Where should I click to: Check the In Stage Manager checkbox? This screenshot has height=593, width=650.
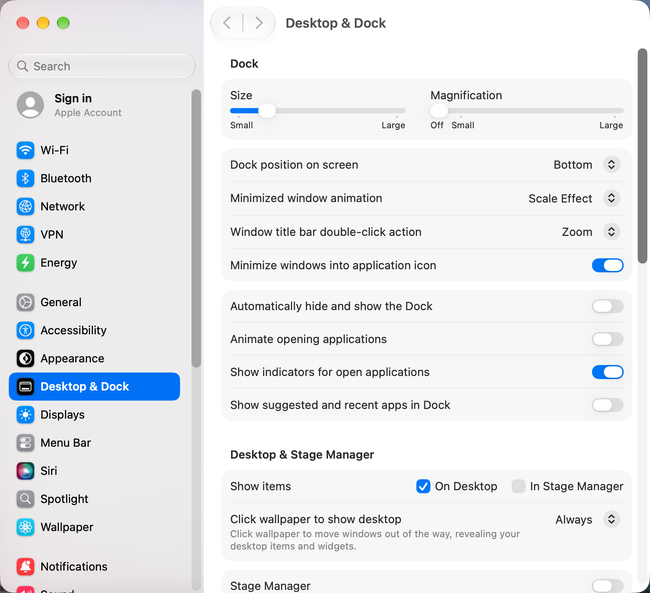[x=518, y=486]
